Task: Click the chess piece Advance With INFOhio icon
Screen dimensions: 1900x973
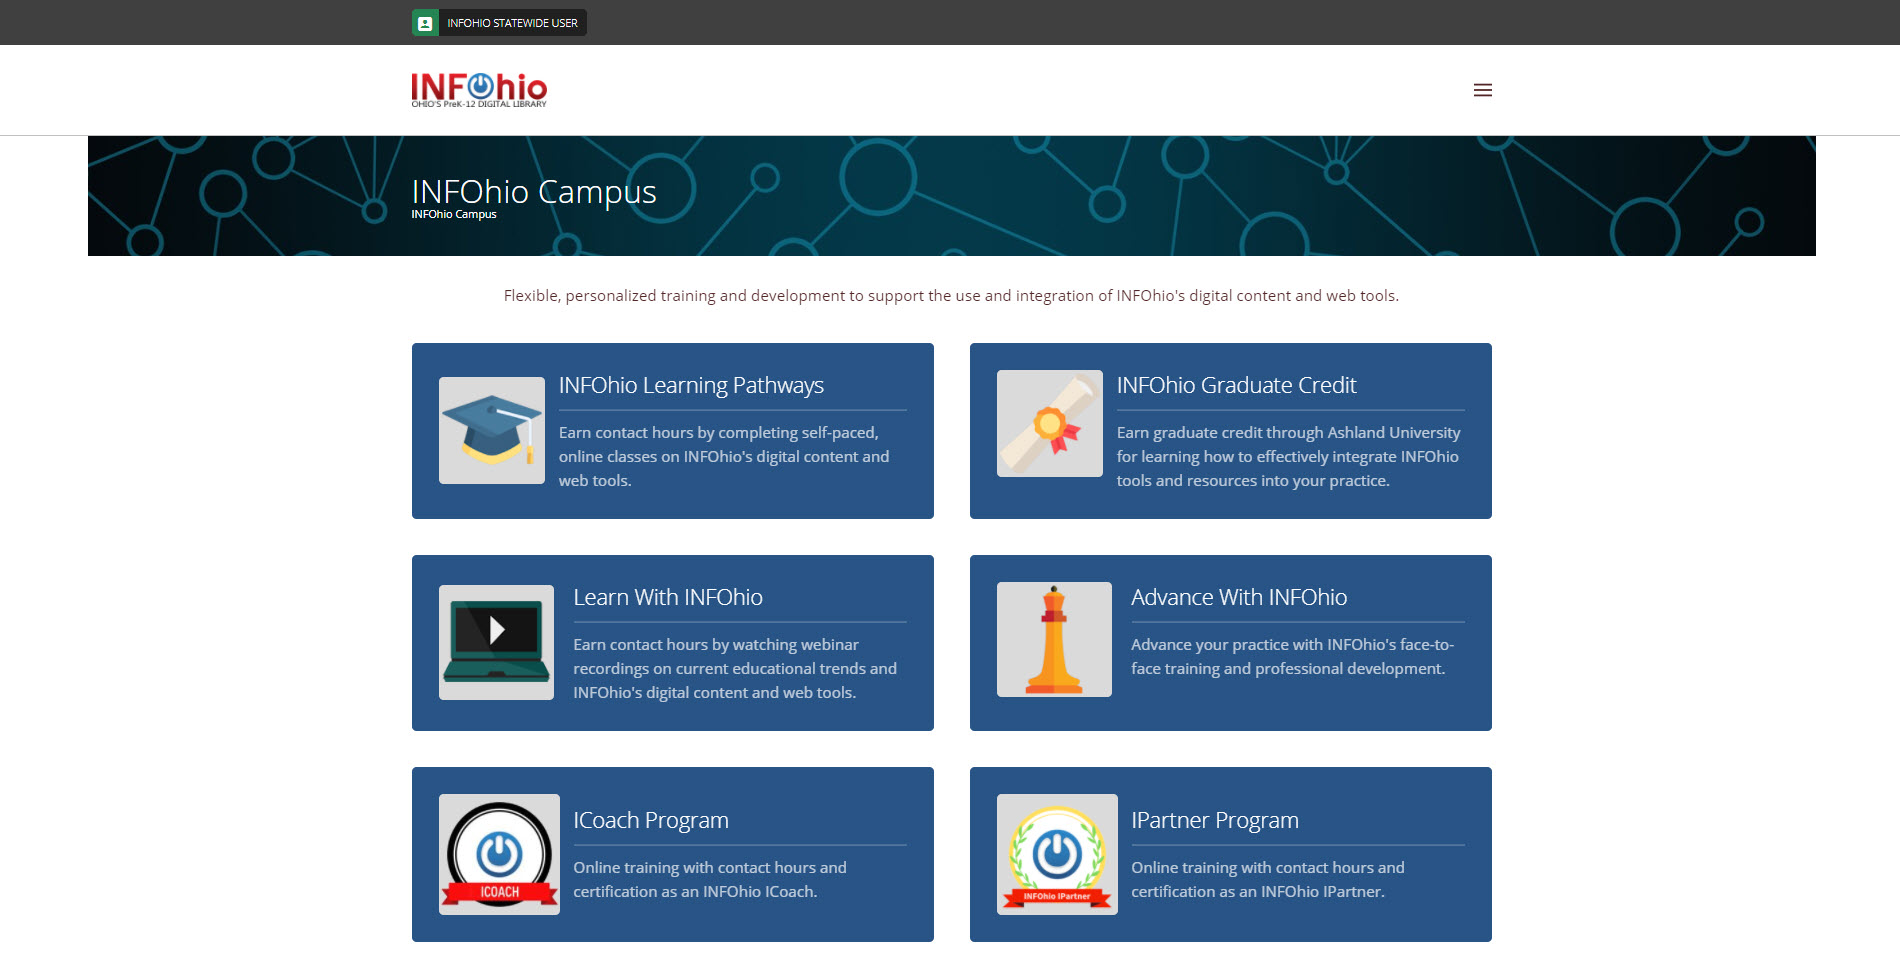Action: click(x=1054, y=639)
